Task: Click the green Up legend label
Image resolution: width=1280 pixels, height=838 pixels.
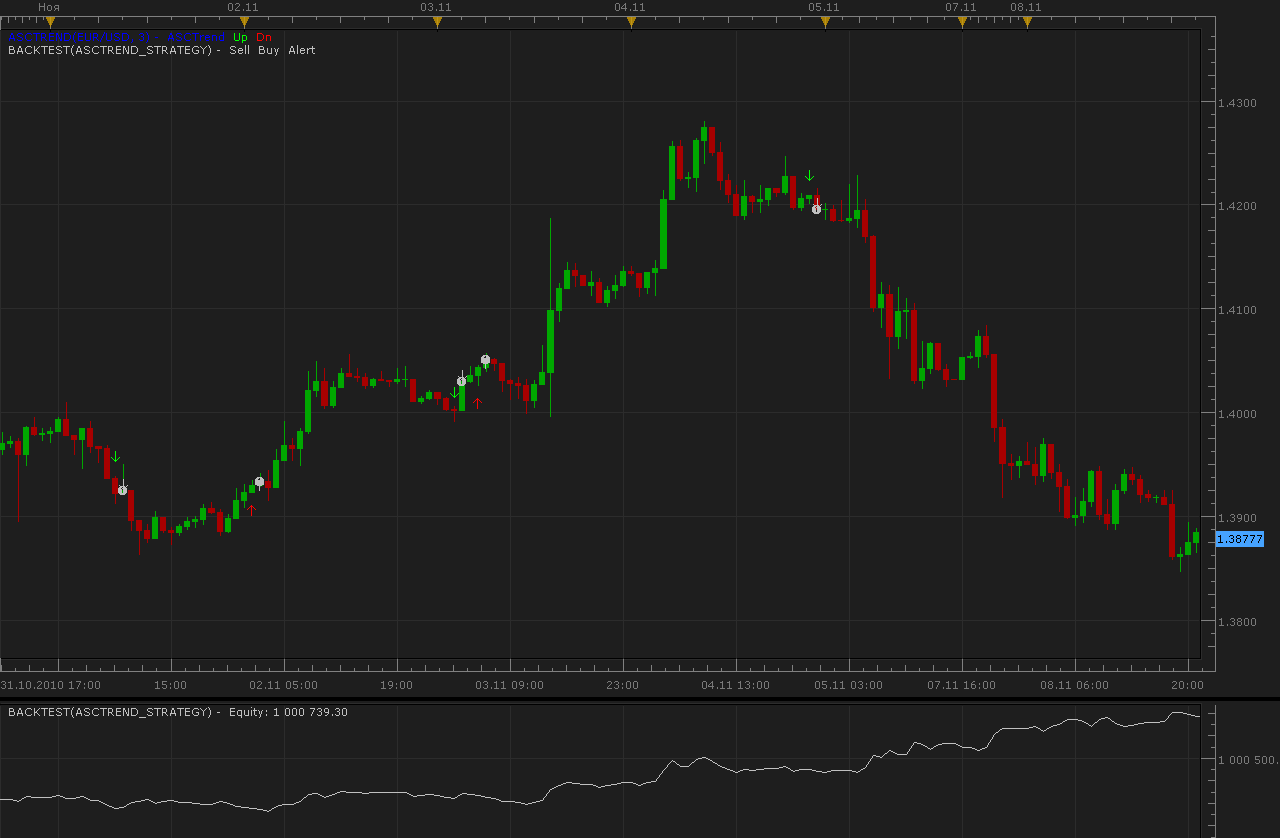Action: 241,38
